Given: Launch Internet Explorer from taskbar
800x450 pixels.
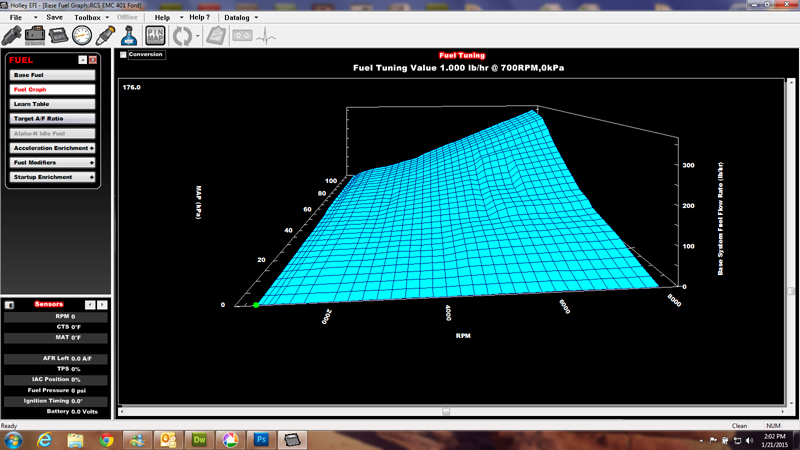Looking at the screenshot, I should [45, 440].
